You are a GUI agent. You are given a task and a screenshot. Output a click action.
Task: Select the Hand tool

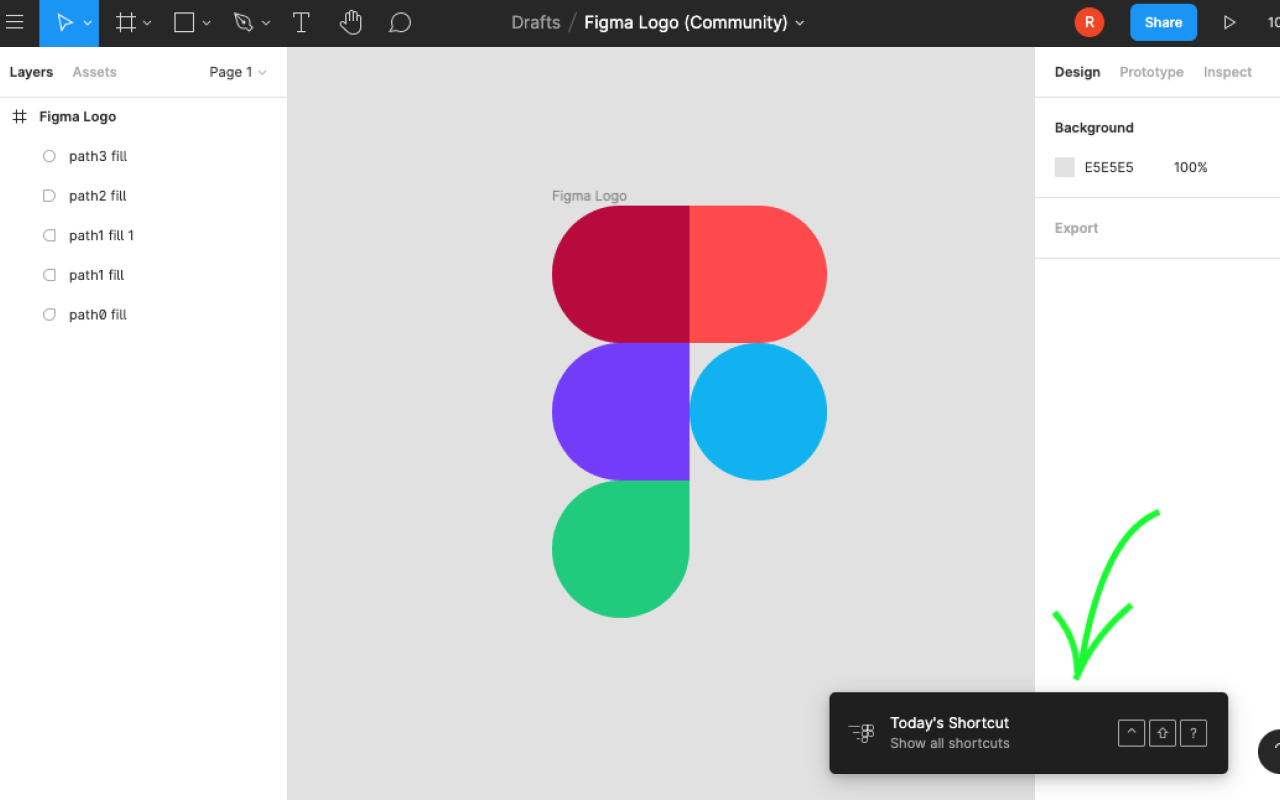point(350,22)
